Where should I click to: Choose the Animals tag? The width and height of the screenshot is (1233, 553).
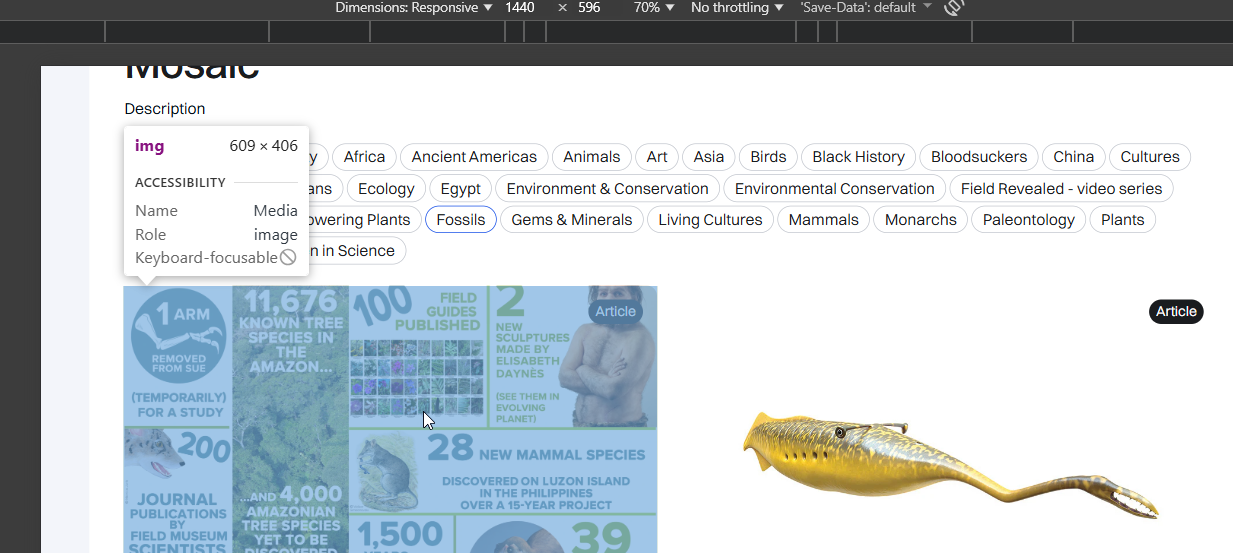coord(591,157)
